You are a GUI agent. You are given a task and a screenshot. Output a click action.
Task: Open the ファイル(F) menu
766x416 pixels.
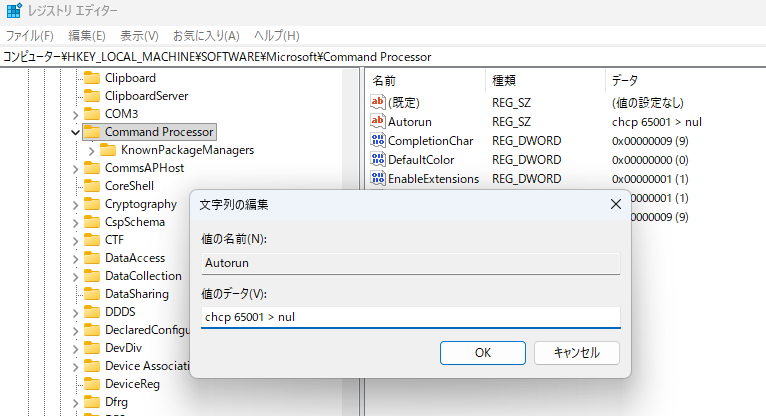tap(30, 35)
